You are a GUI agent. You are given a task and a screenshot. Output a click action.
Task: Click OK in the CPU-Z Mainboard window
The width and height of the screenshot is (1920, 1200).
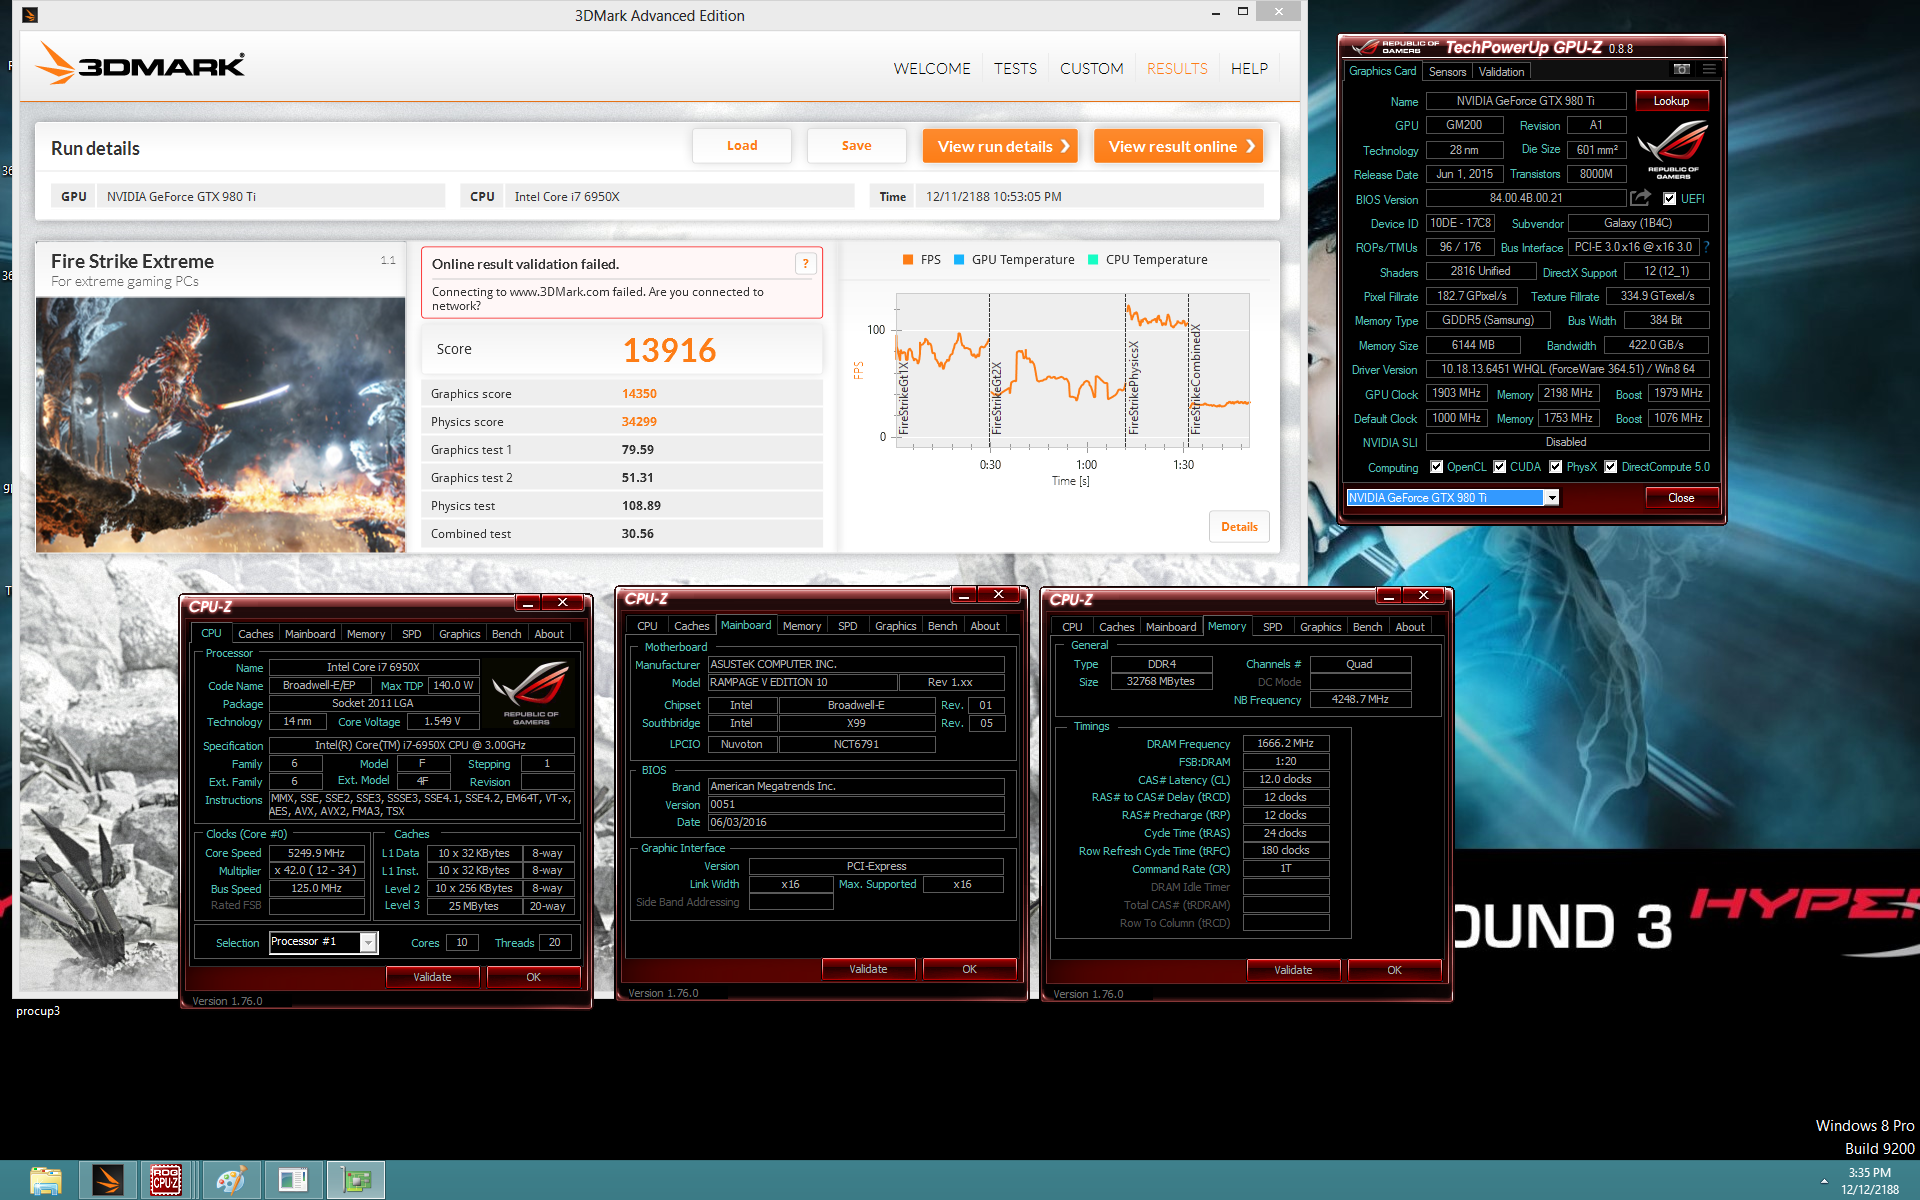pyautogui.click(x=969, y=969)
